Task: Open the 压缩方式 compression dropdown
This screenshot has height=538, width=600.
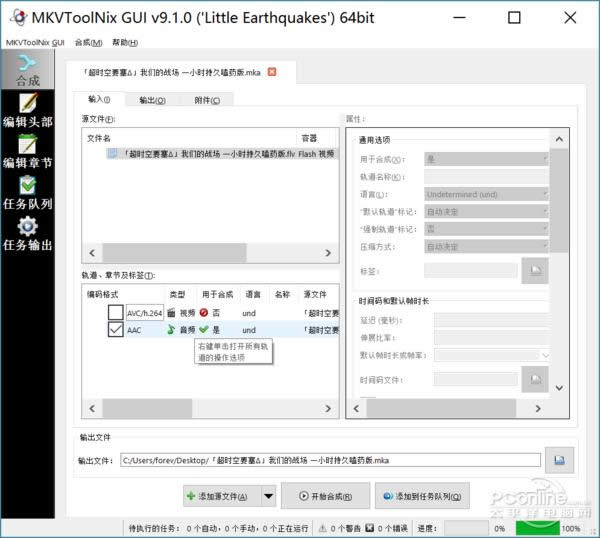Action: coord(486,246)
